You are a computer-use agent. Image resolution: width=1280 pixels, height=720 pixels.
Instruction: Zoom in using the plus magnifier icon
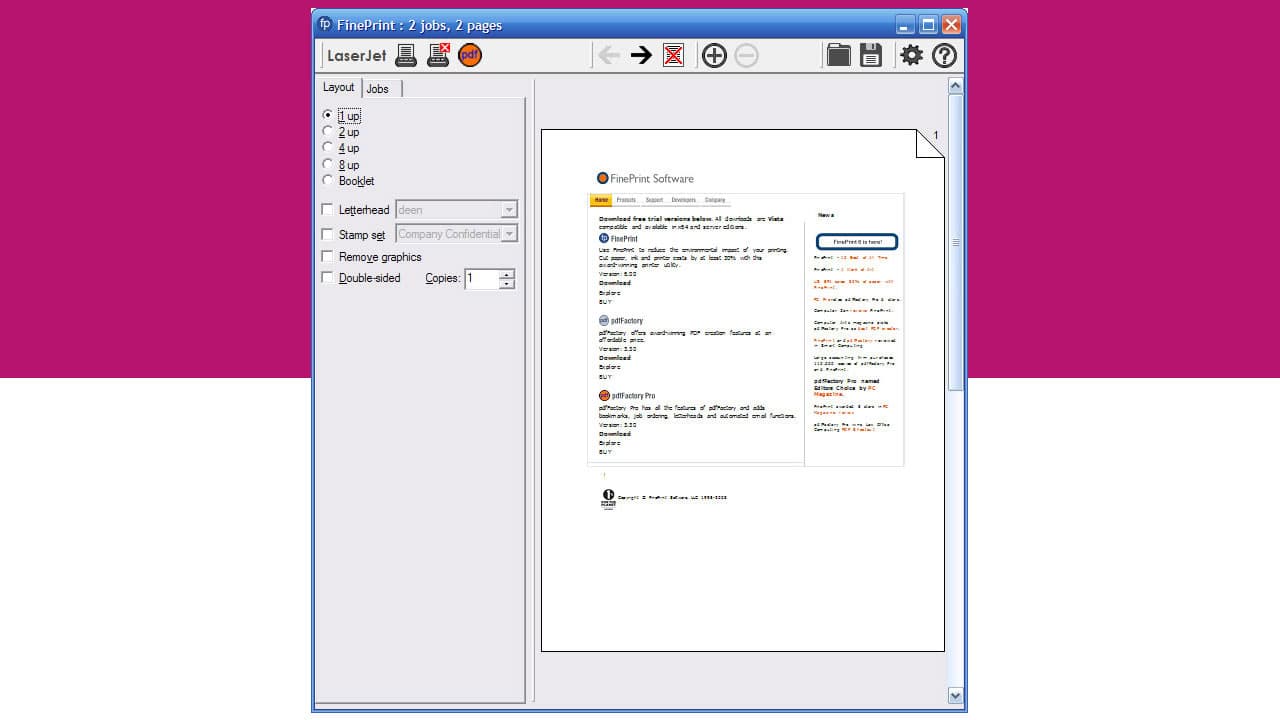pyautogui.click(x=714, y=55)
